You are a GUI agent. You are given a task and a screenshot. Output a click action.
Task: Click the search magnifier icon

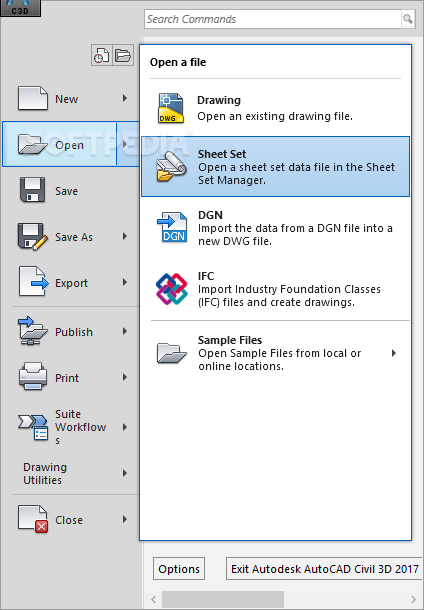pos(408,19)
